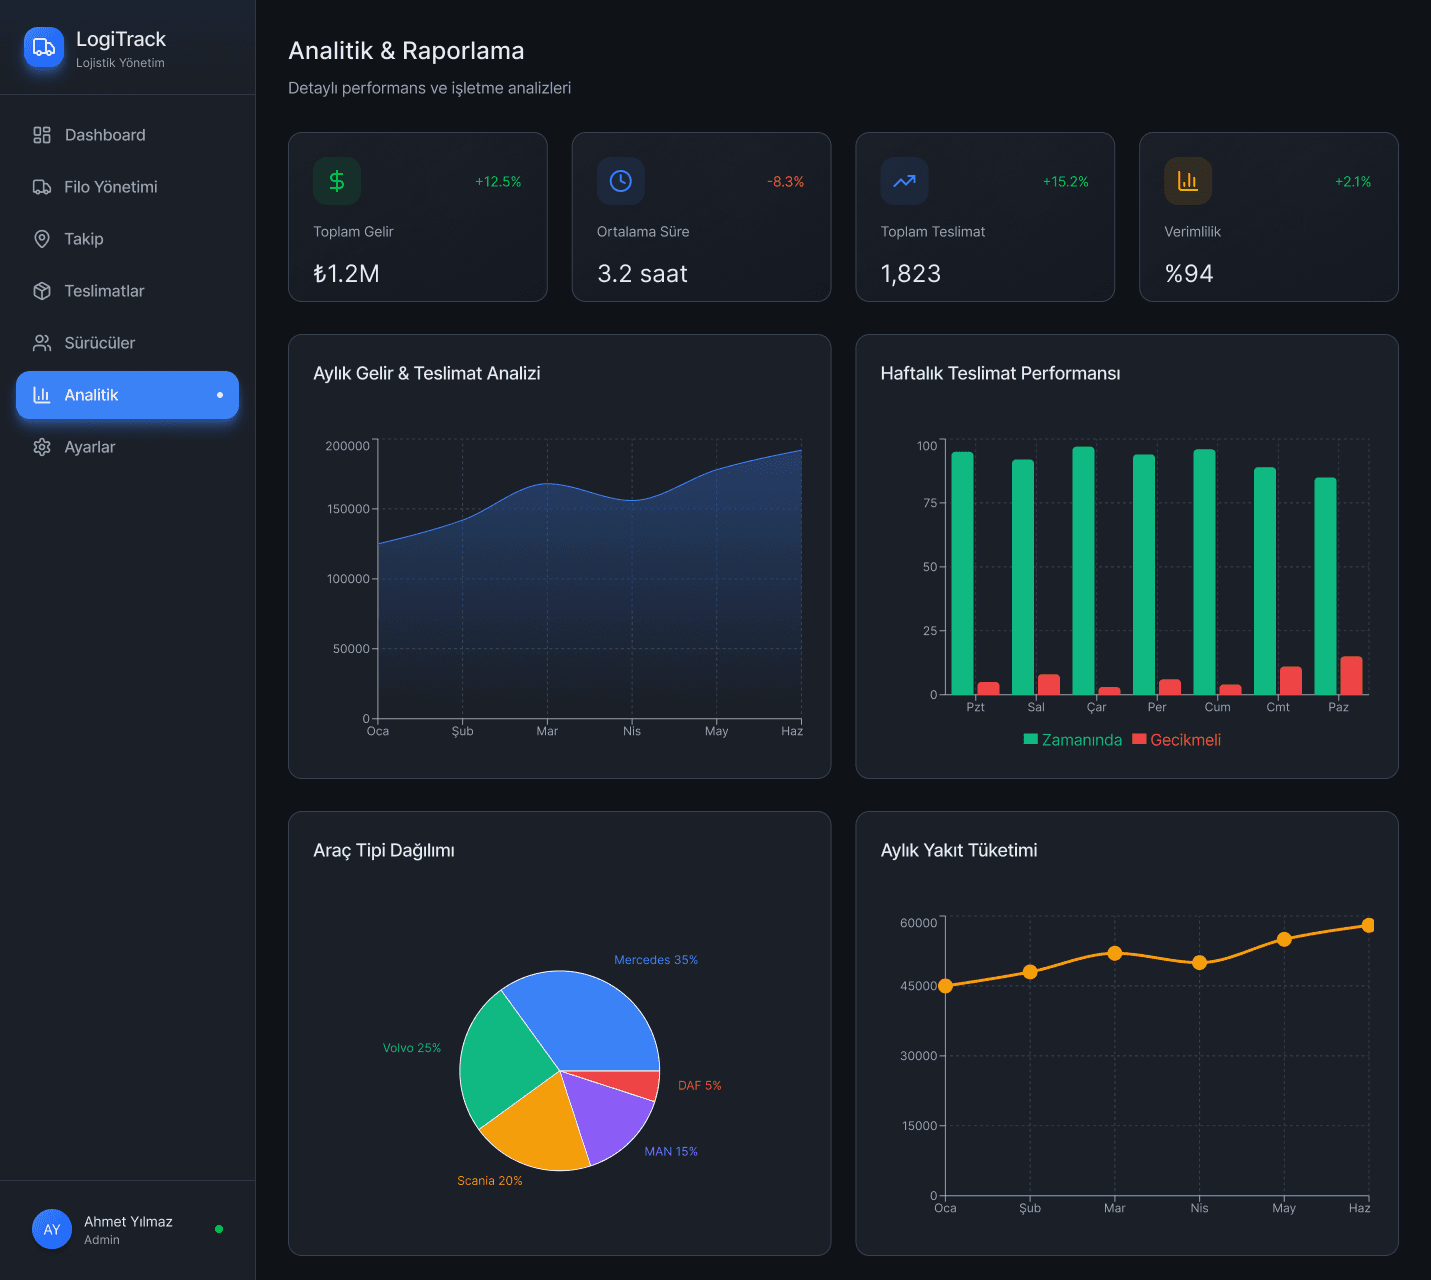
Task: Click the LogiTrack truck logo icon
Action: tap(44, 48)
